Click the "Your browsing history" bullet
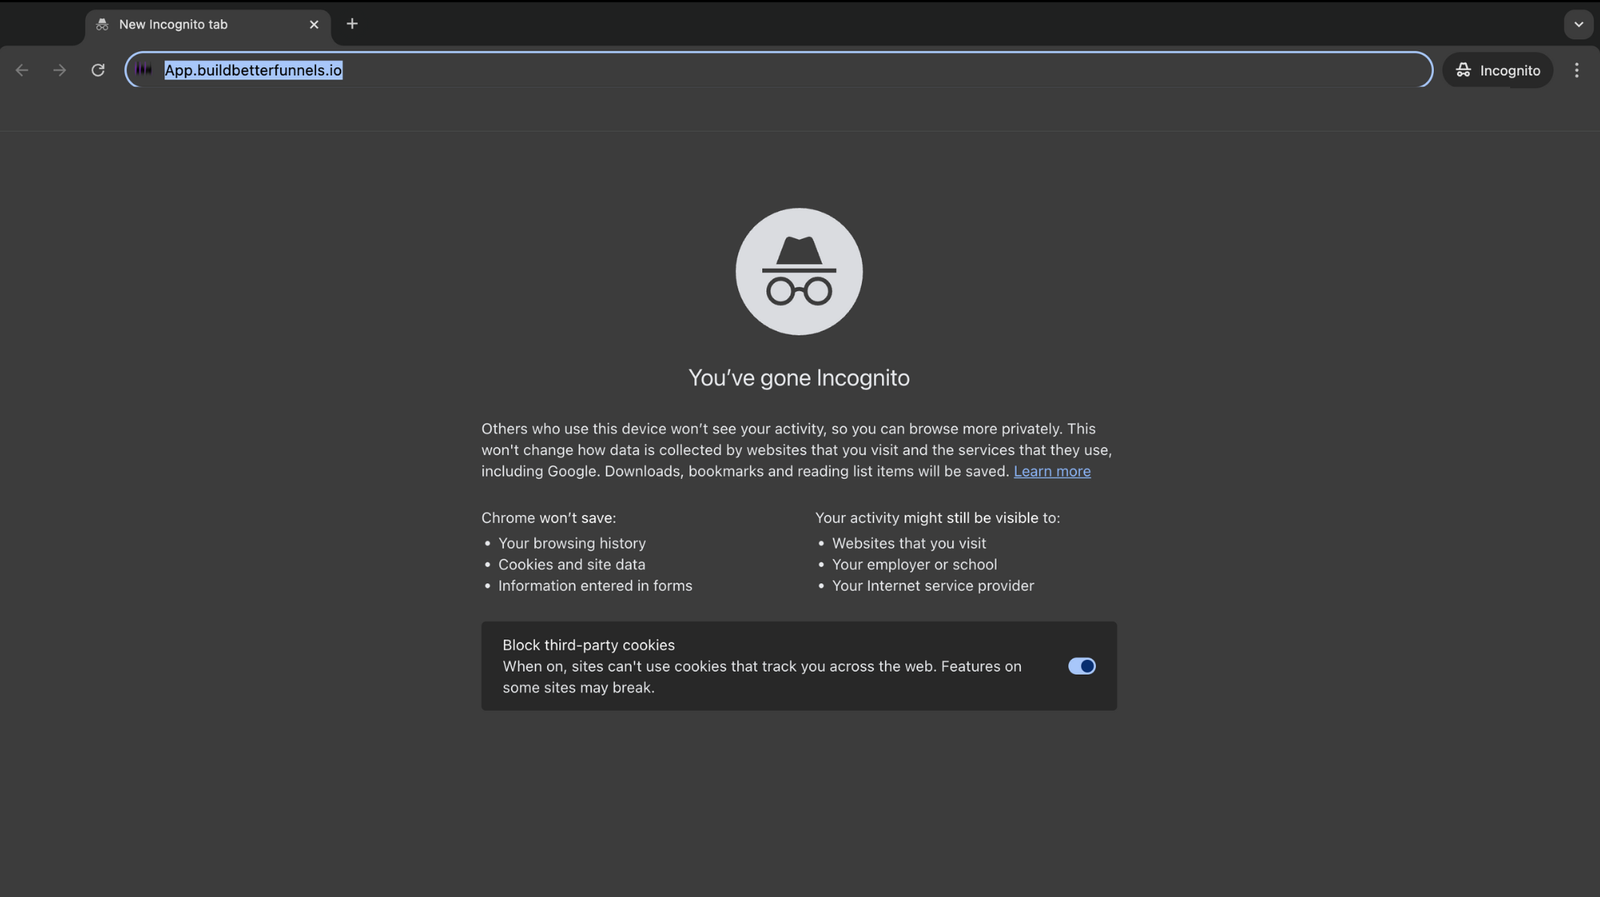Screen dimensions: 1600x897 tap(572, 543)
